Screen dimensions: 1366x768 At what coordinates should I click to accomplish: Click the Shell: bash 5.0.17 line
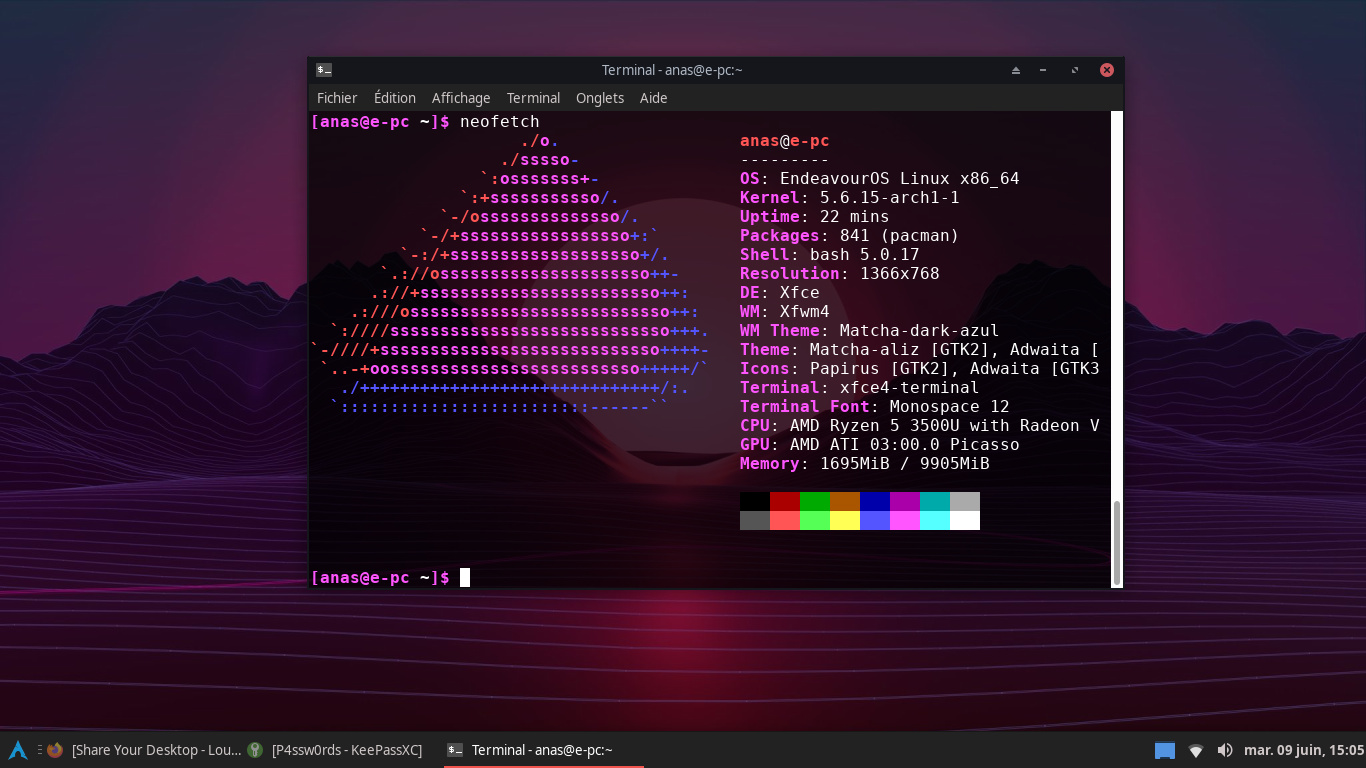(830, 255)
